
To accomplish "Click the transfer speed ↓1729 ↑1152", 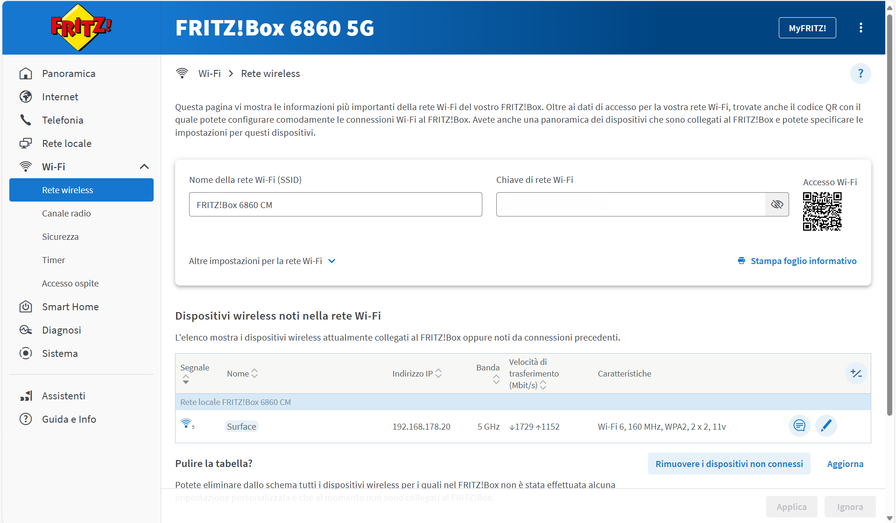I will pyautogui.click(x=534, y=426).
